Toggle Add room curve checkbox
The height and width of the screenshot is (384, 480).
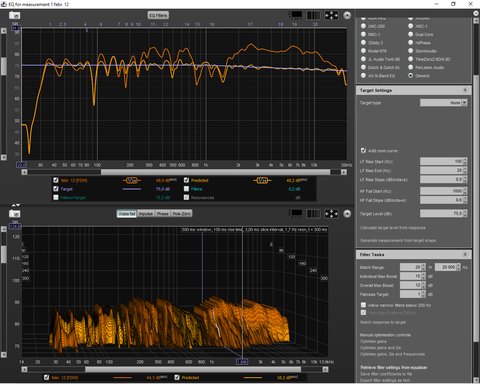coord(363,150)
